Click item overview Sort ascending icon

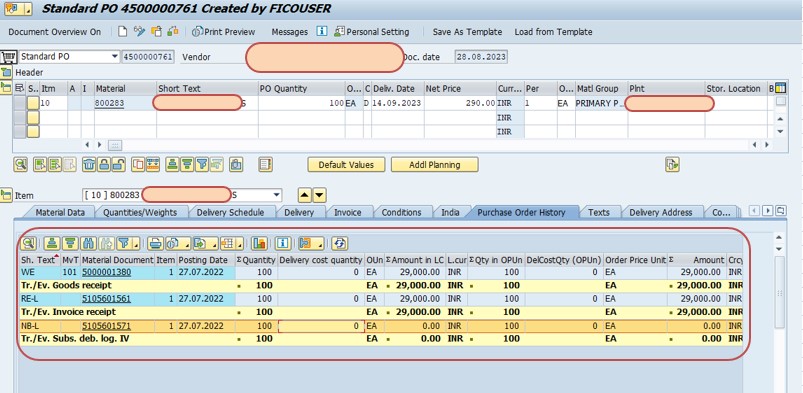click(173, 164)
